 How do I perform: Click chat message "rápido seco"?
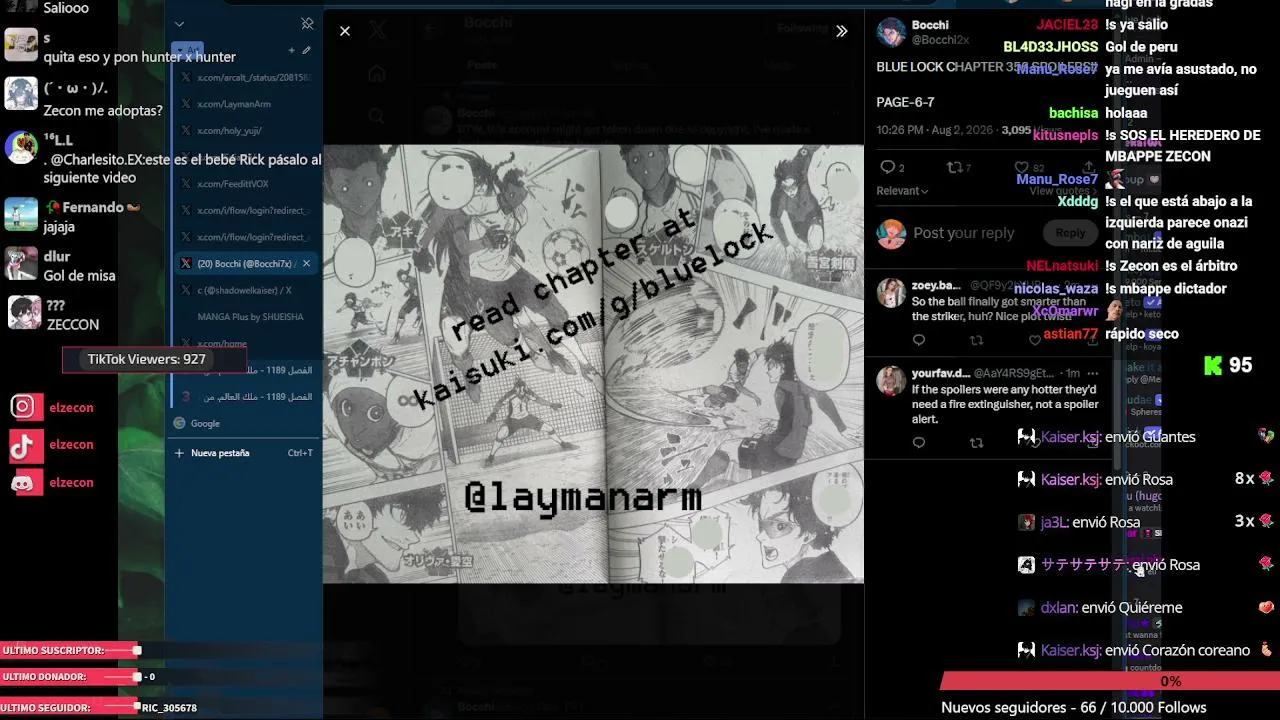tap(1142, 334)
